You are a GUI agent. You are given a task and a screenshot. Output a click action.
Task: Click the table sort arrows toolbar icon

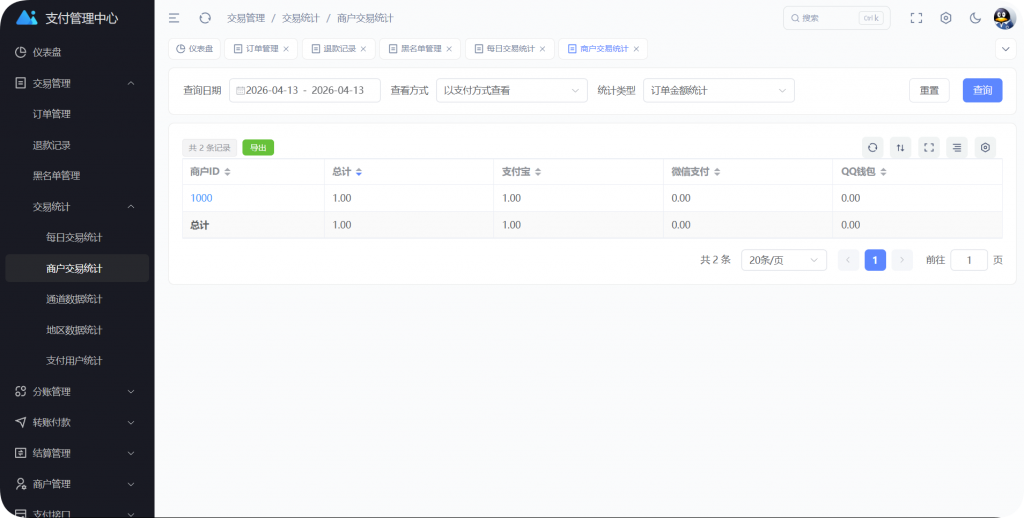pos(900,148)
